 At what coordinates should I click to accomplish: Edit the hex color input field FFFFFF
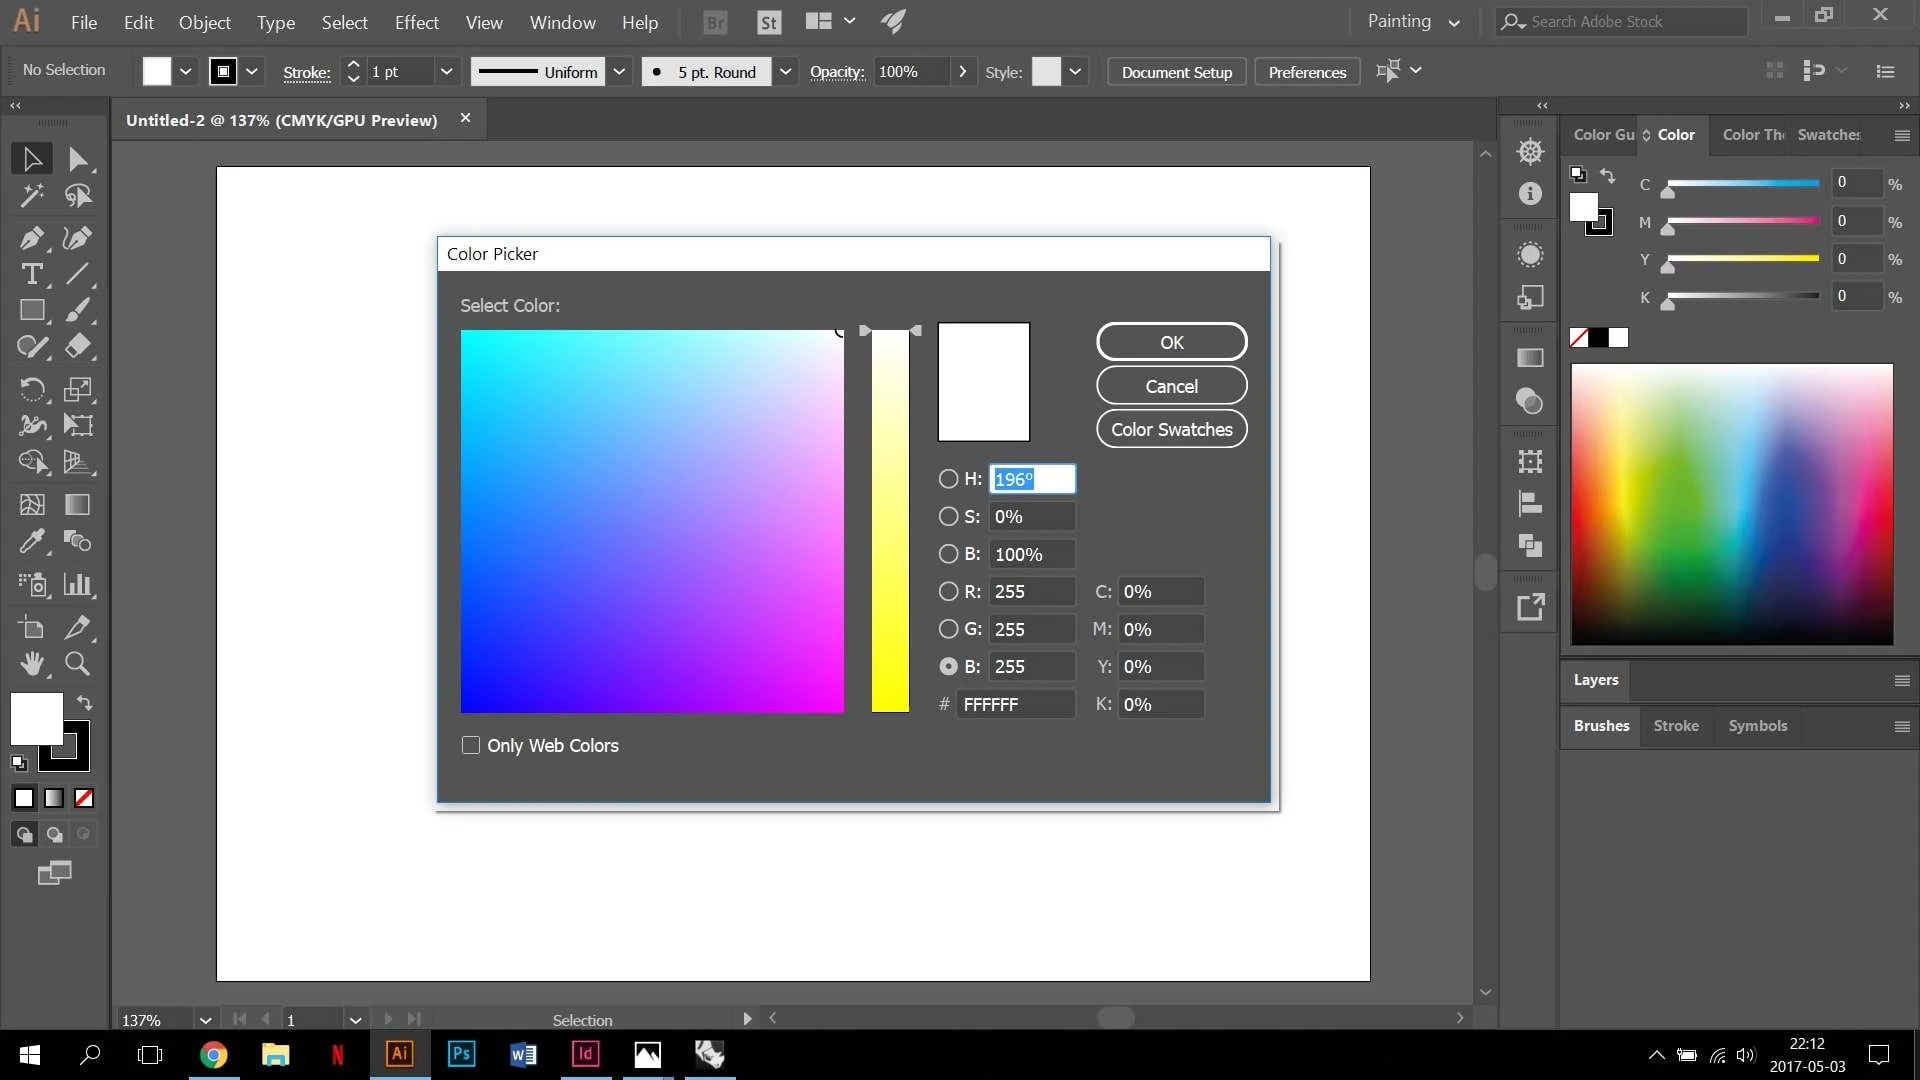(1015, 704)
